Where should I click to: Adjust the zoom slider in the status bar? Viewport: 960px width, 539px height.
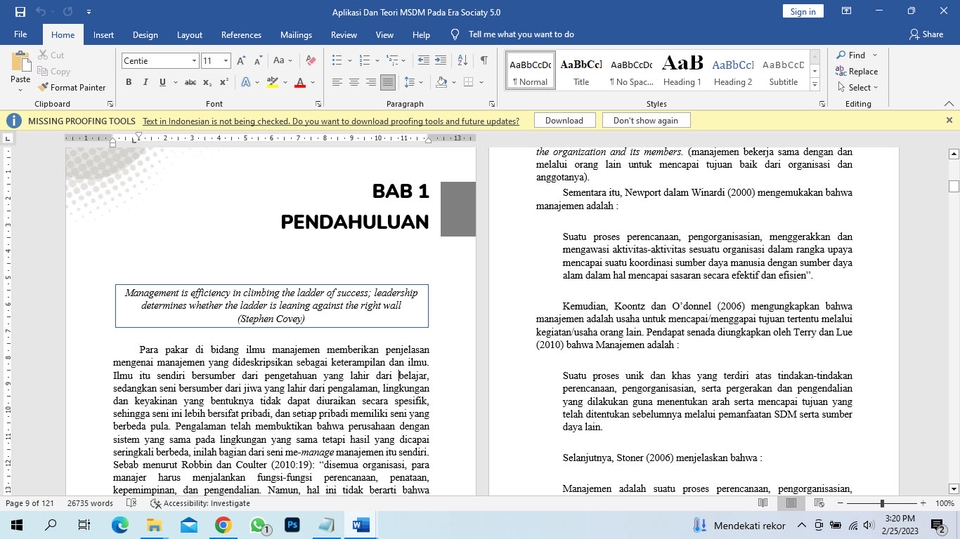pos(882,503)
